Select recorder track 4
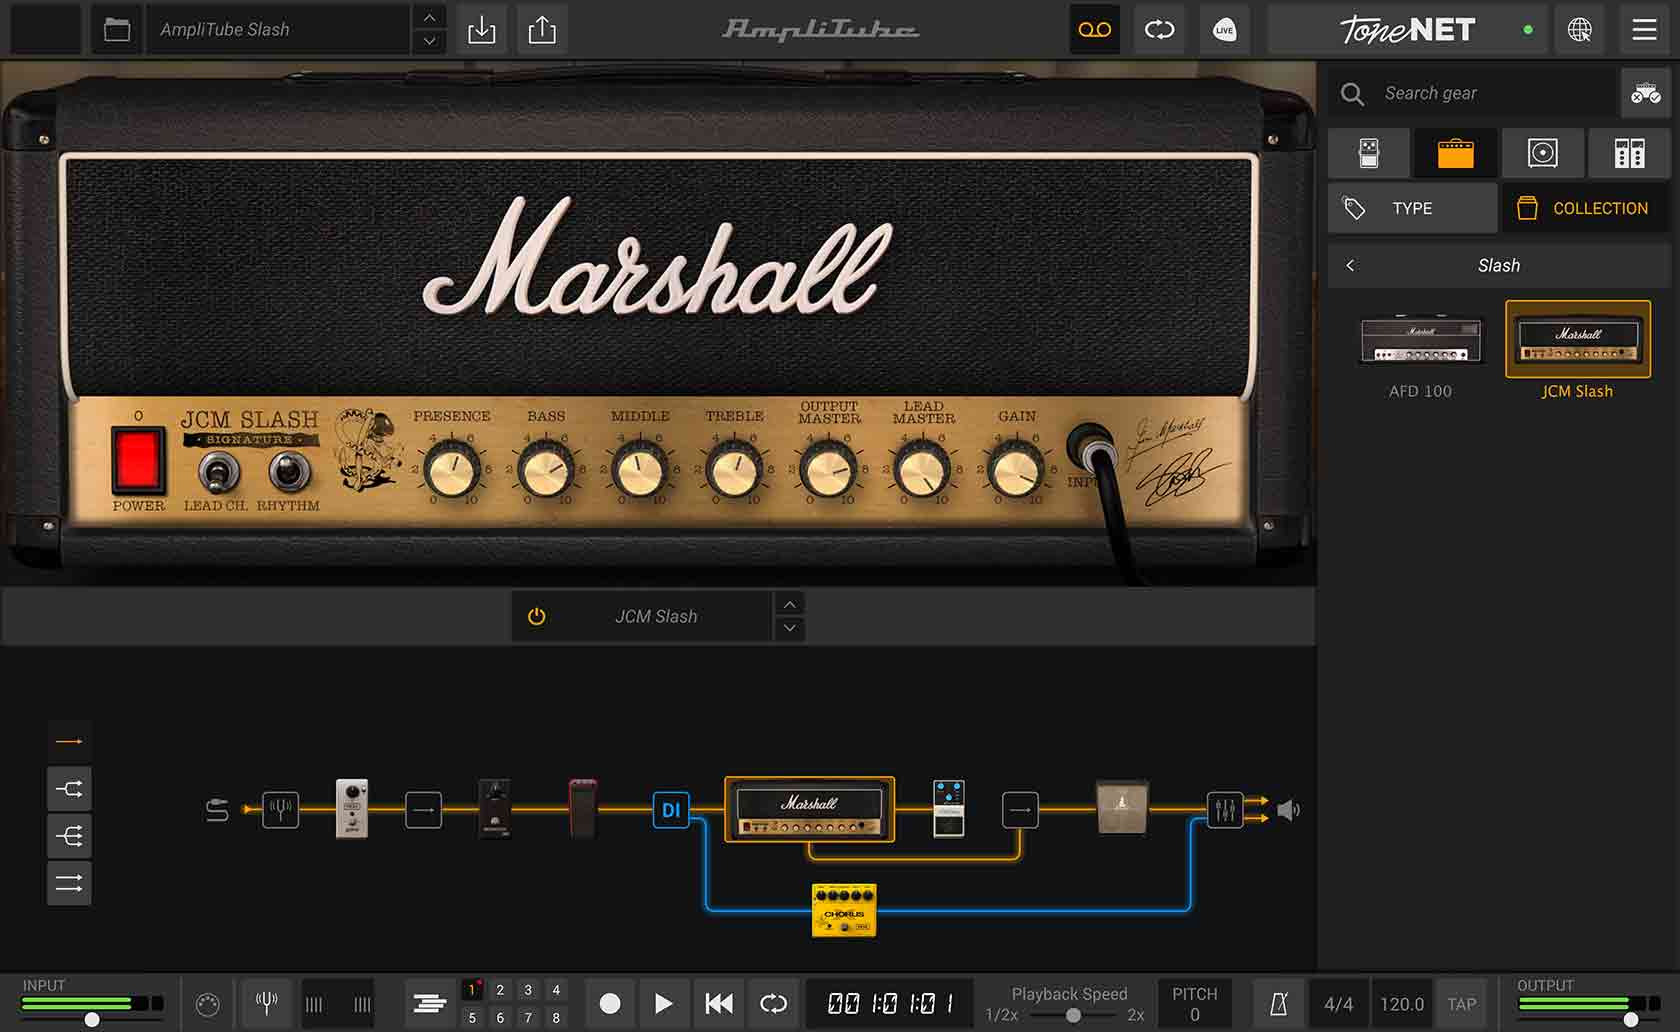 556,990
